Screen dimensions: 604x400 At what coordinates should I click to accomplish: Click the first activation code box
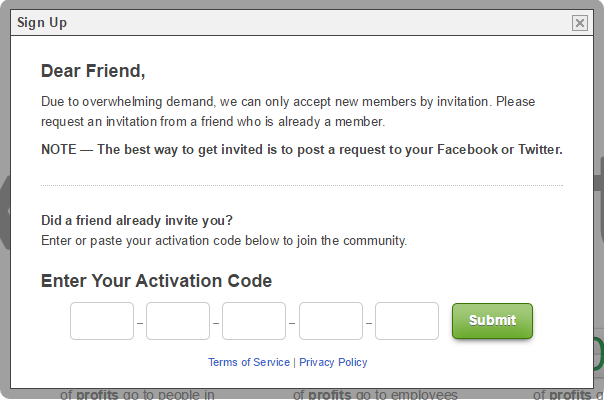click(x=102, y=321)
